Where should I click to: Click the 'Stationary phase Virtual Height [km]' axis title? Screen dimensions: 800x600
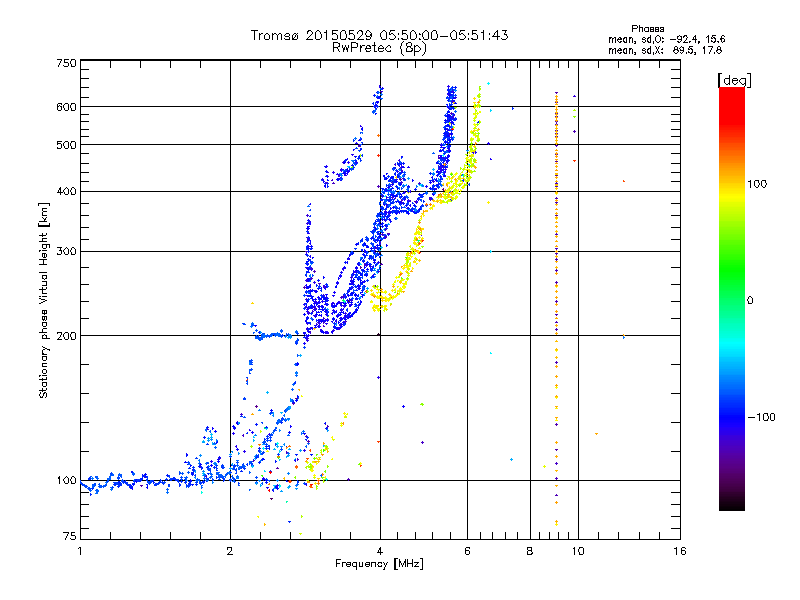coord(43,300)
